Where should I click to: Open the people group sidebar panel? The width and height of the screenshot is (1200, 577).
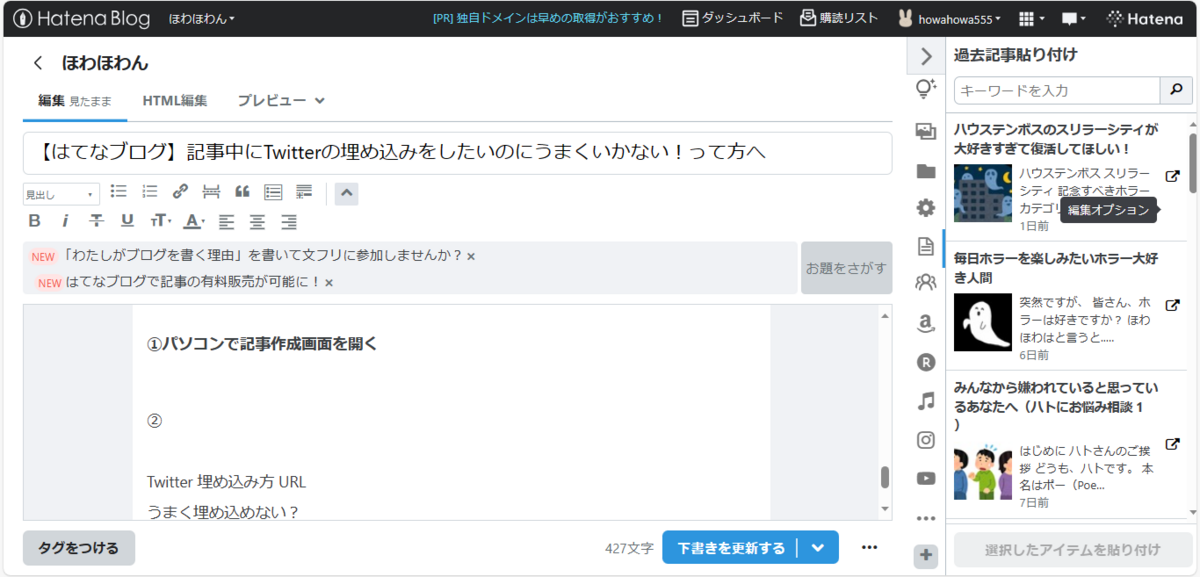pyautogui.click(x=926, y=283)
